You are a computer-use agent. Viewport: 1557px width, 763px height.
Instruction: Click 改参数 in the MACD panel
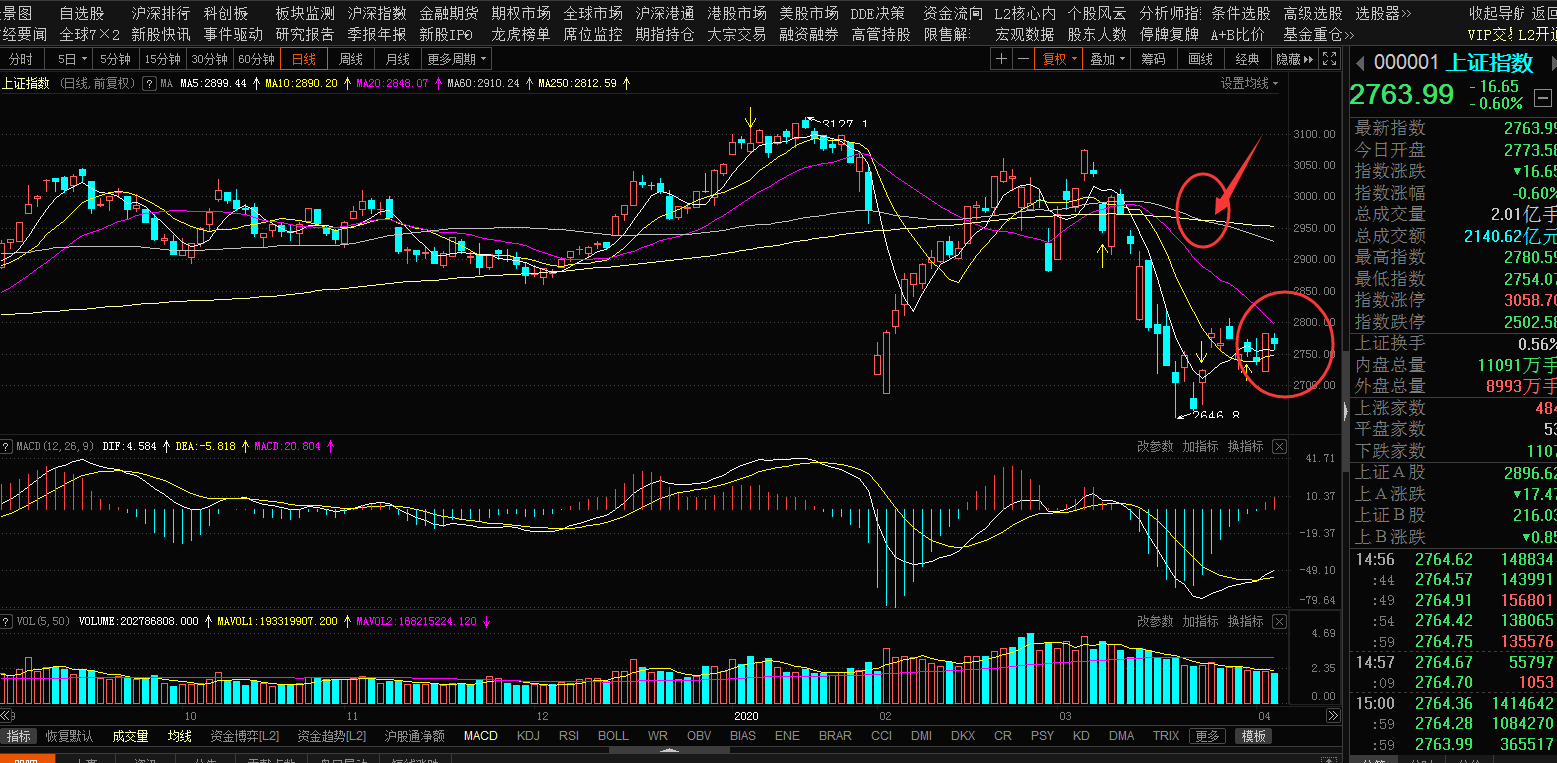tap(1155, 446)
